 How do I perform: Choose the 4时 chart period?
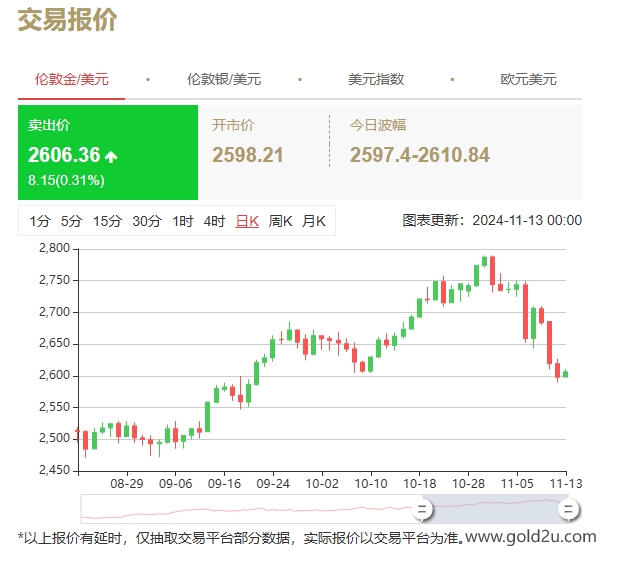pyautogui.click(x=214, y=222)
